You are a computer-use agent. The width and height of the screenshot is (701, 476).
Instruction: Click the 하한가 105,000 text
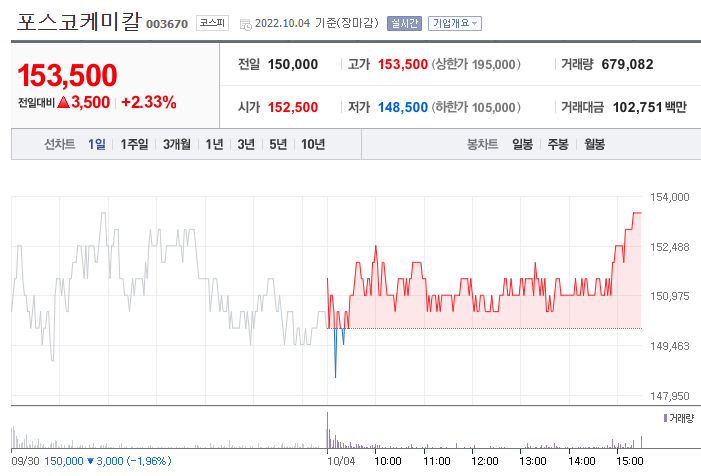tap(476, 107)
